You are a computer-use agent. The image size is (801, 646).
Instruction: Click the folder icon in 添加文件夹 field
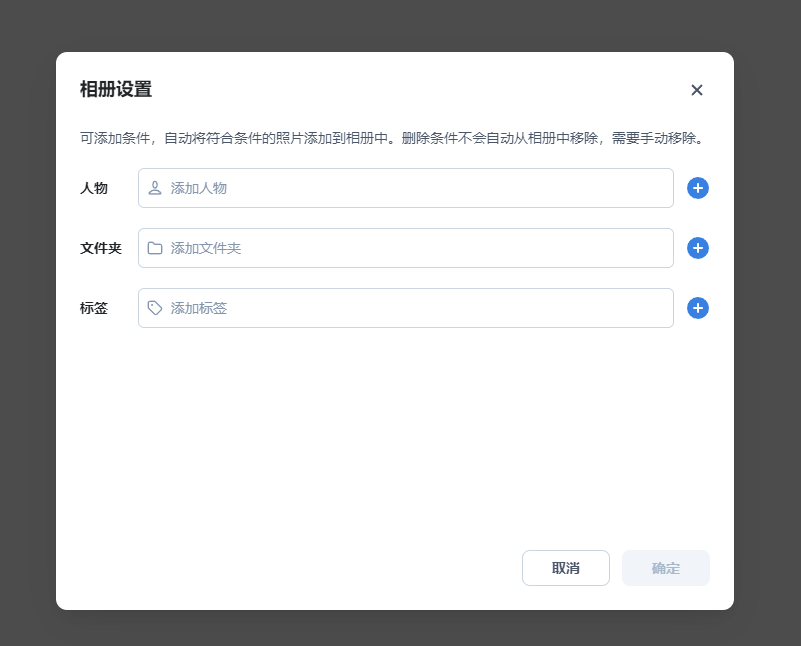(155, 248)
